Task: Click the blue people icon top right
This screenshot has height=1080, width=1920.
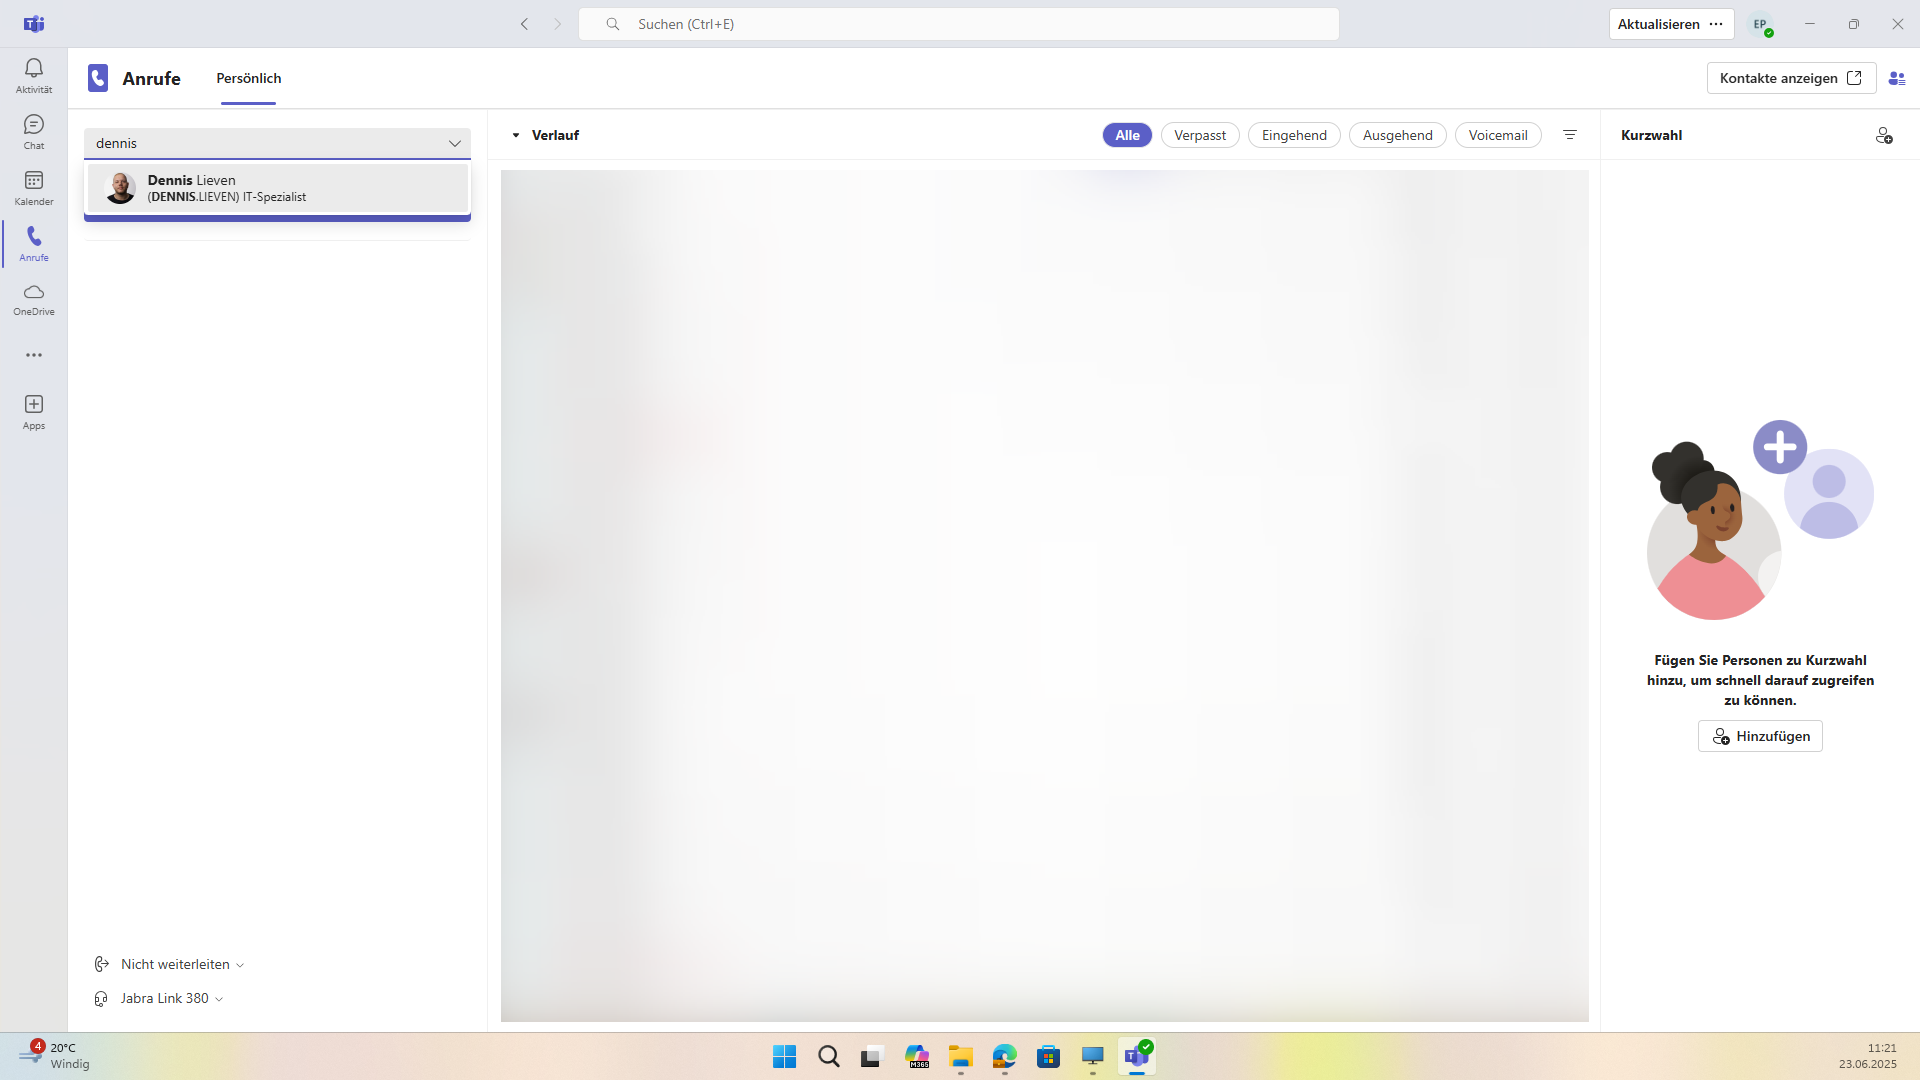Action: point(1896,78)
